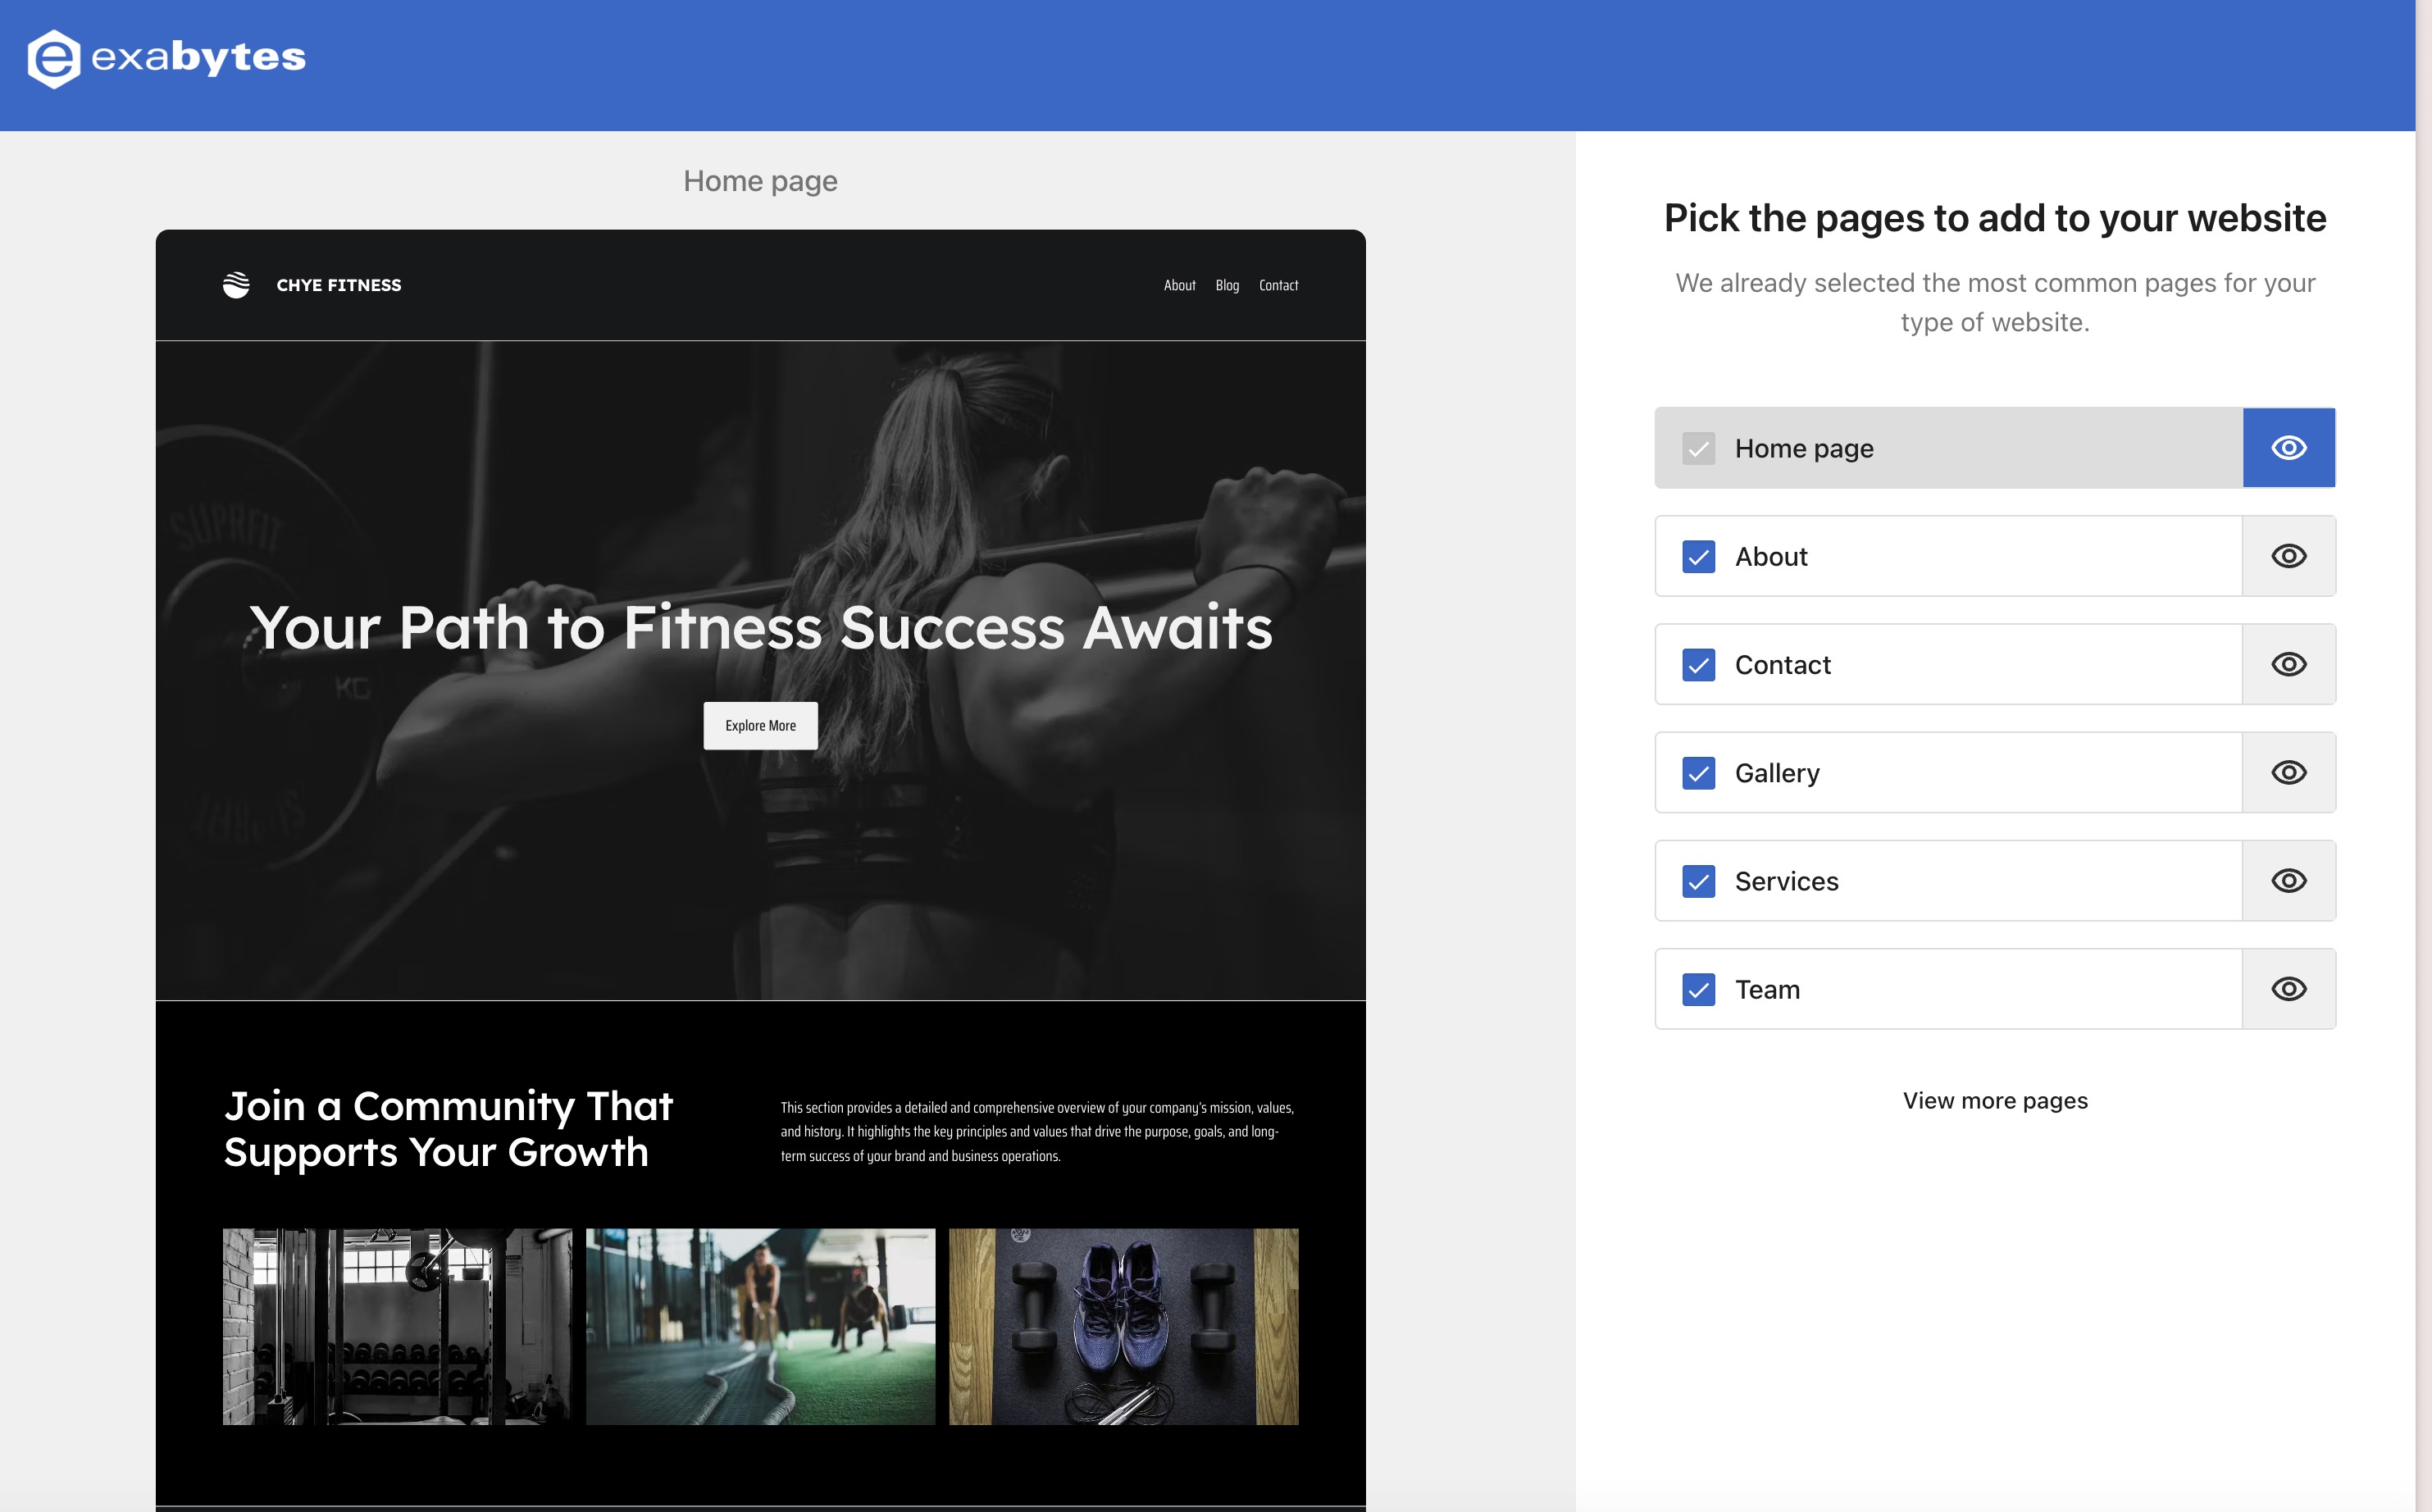Preview About page with eye icon
Viewport: 2432px width, 1512px height.
[x=2288, y=556]
